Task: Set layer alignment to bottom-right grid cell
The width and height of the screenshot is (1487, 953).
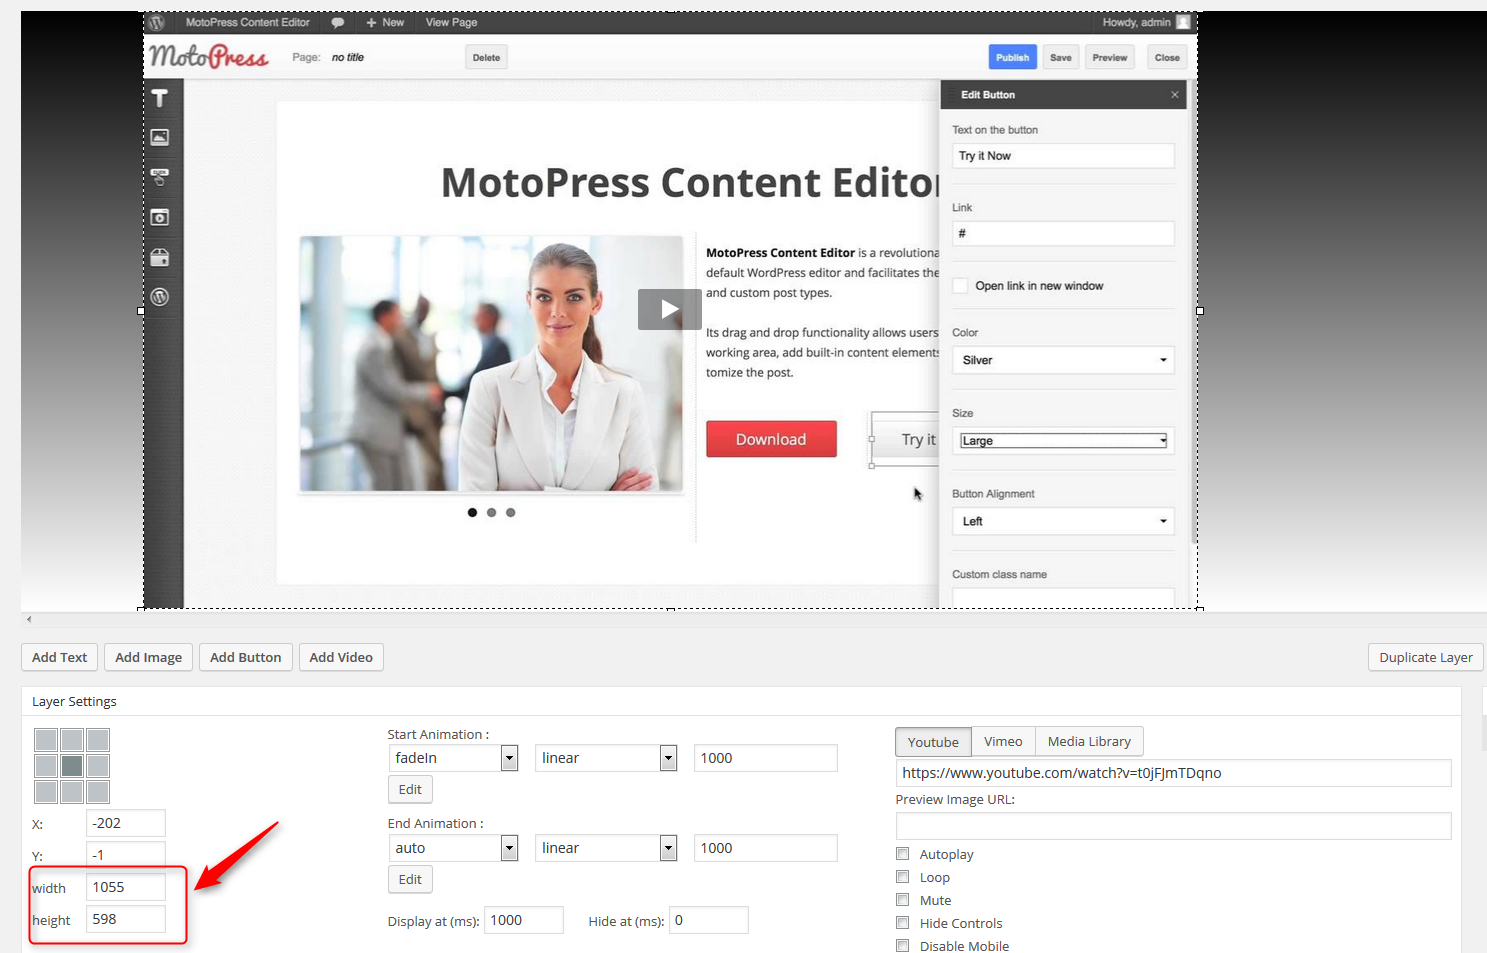Action: coord(98,792)
